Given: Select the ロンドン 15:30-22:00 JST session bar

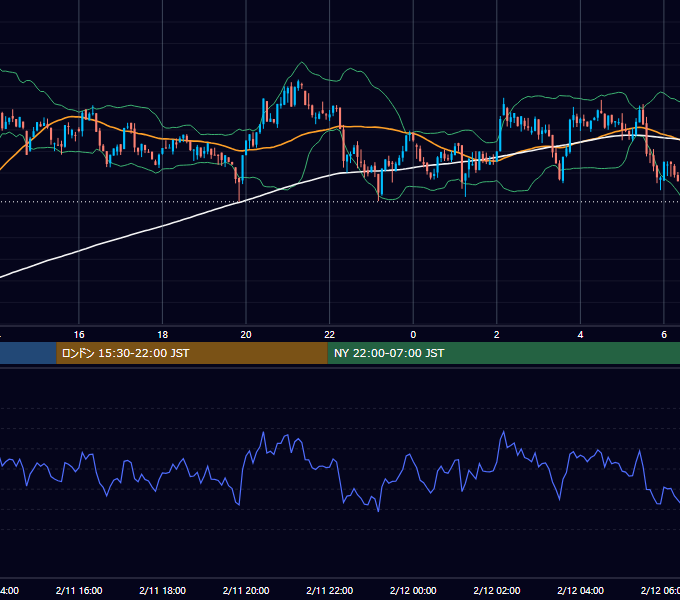Looking at the screenshot, I should [192, 353].
